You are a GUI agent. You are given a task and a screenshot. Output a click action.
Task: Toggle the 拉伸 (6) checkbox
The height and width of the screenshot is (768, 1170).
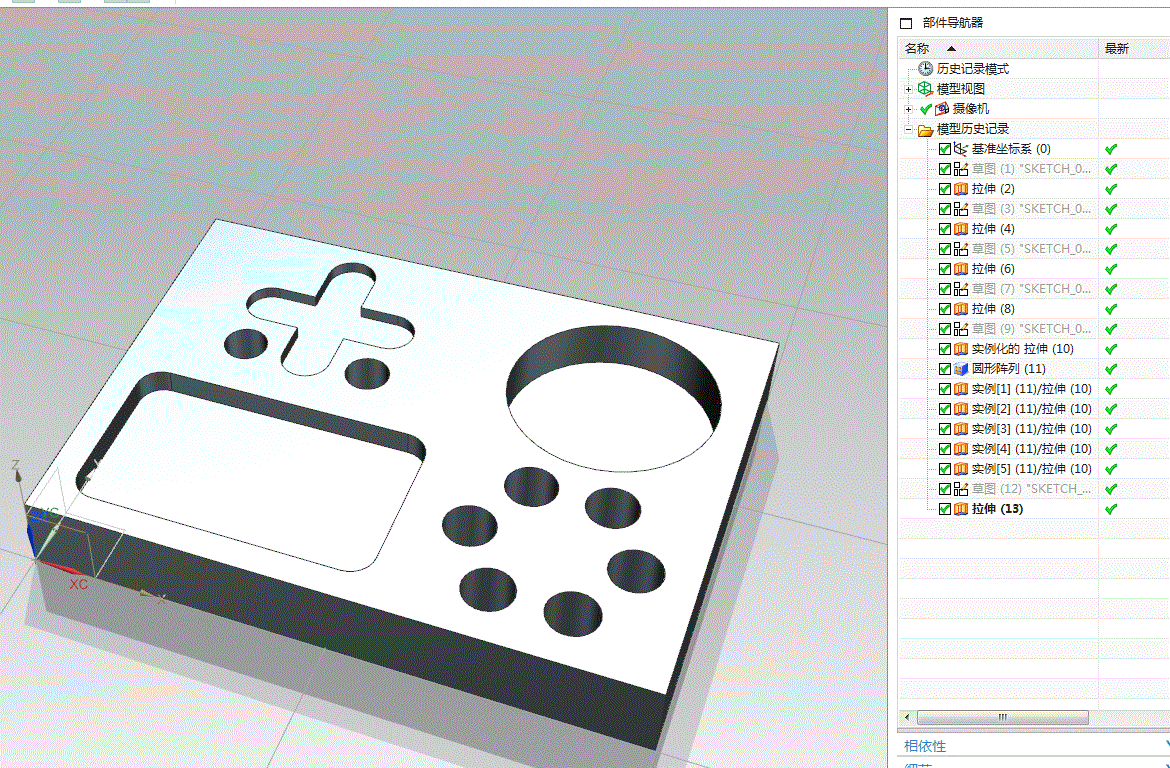(945, 269)
